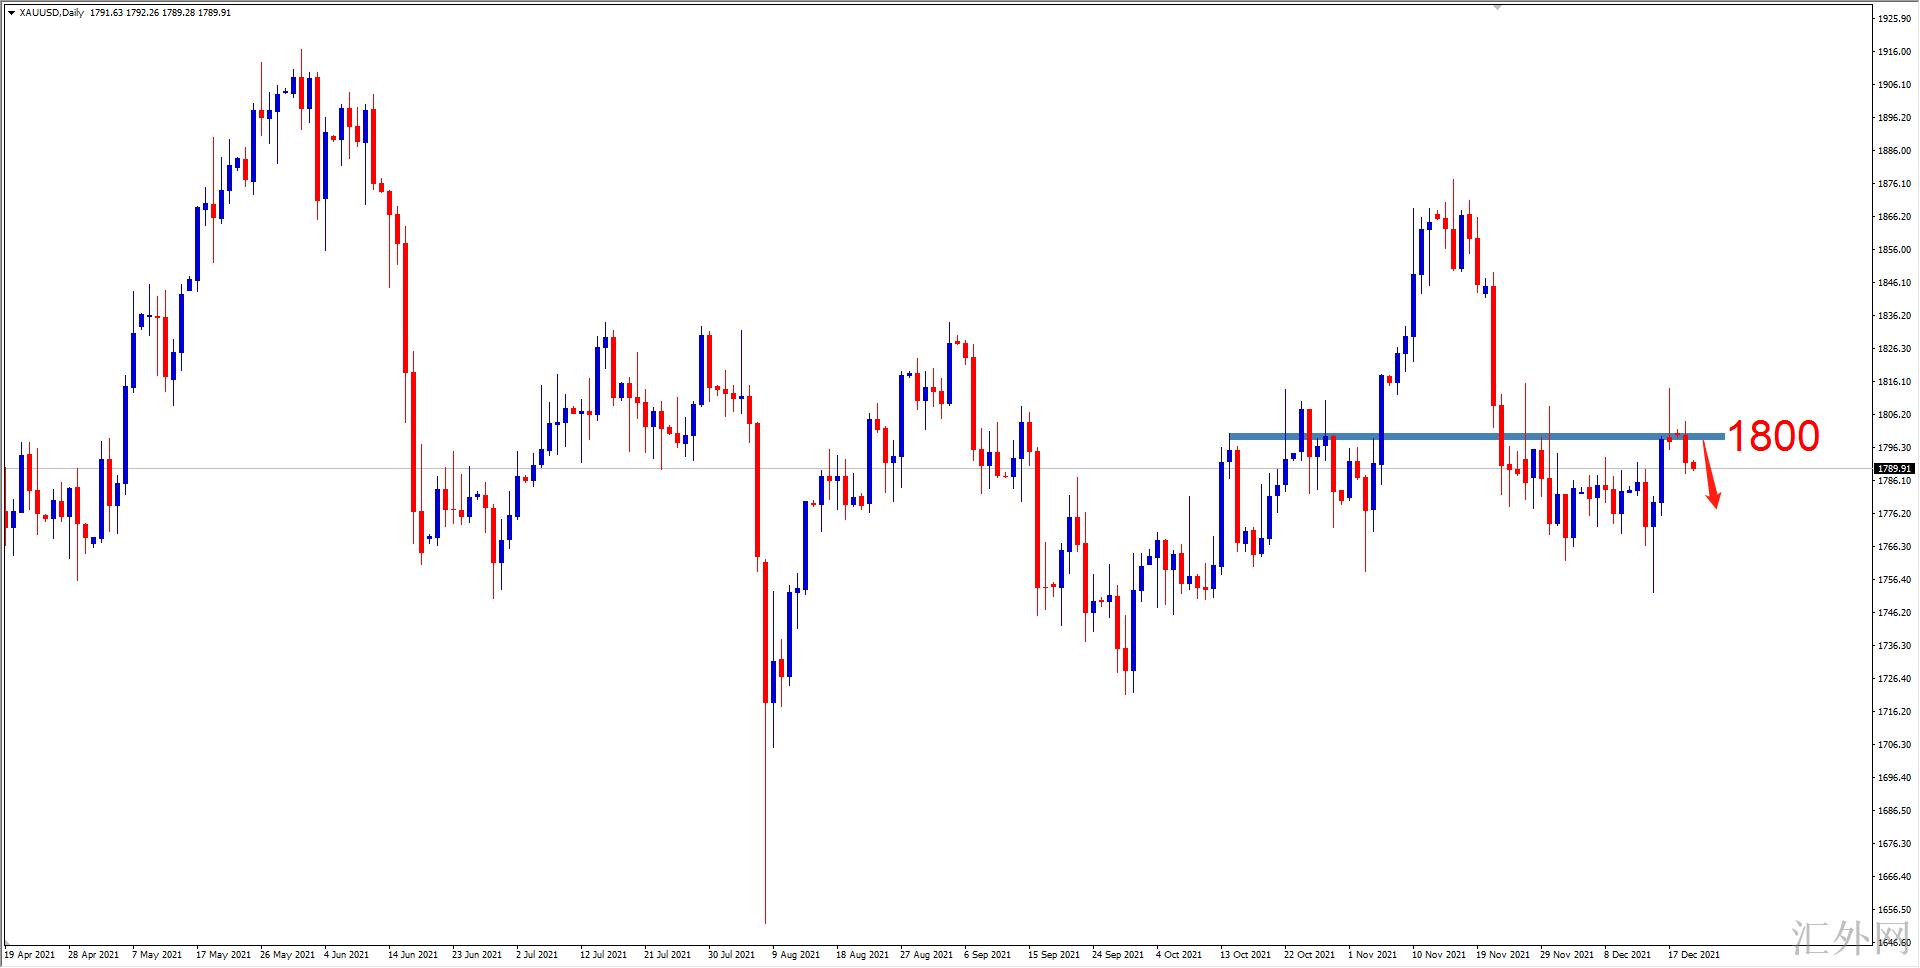The height and width of the screenshot is (968, 1920).
Task: Click the 9 Aug 2021 date label
Action: [795, 955]
